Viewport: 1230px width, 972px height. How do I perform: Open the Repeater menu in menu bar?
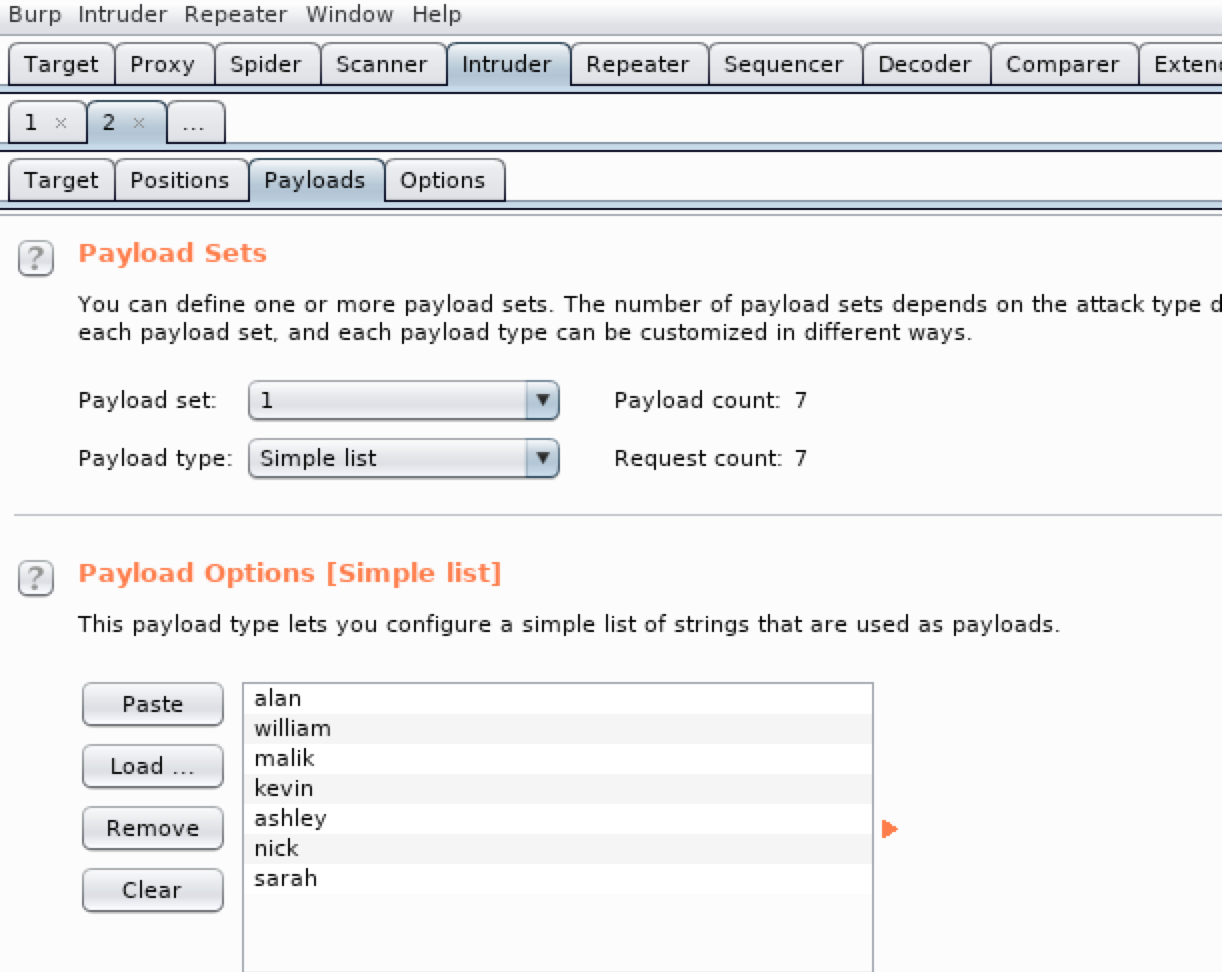236,15
